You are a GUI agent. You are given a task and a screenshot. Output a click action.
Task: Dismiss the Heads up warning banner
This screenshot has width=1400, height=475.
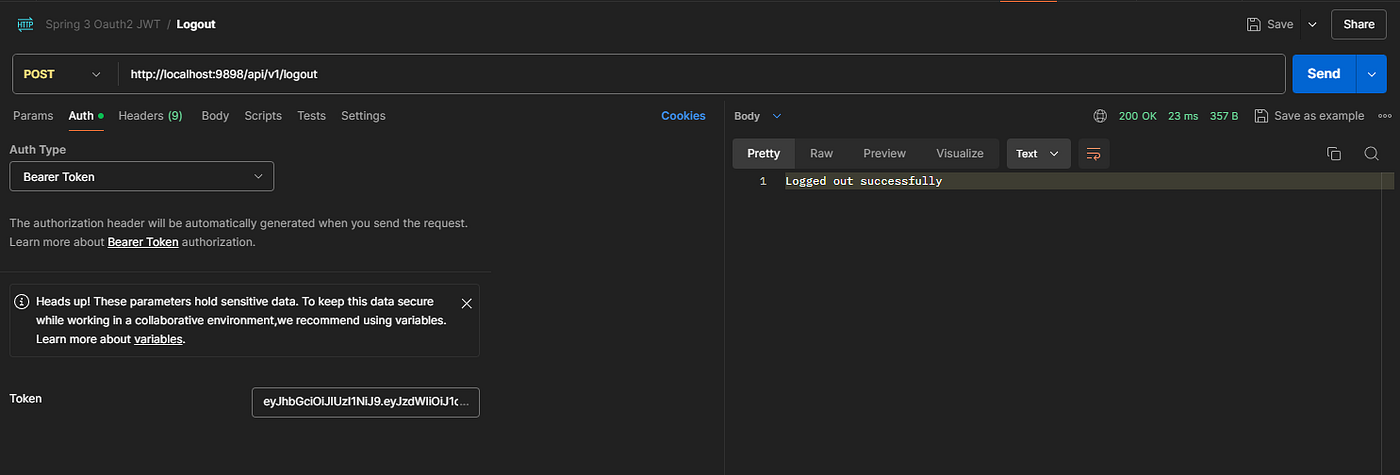467,302
